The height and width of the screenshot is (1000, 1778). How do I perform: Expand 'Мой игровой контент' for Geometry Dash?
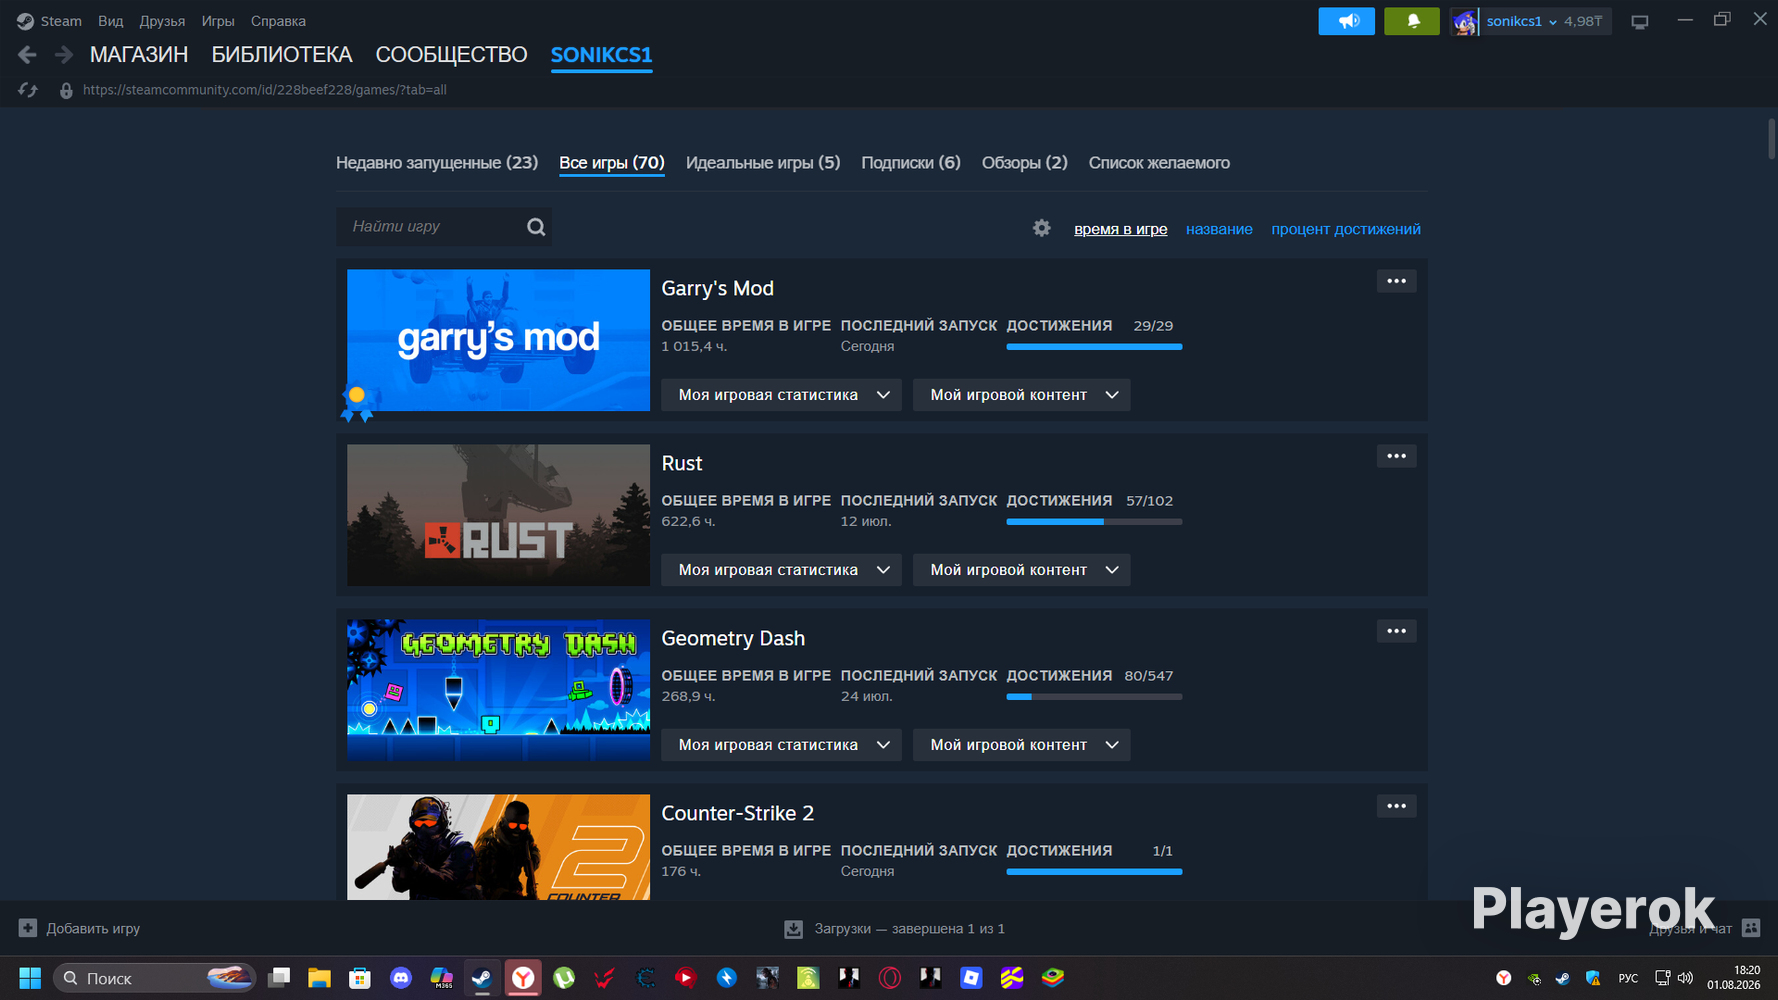(x=1022, y=745)
